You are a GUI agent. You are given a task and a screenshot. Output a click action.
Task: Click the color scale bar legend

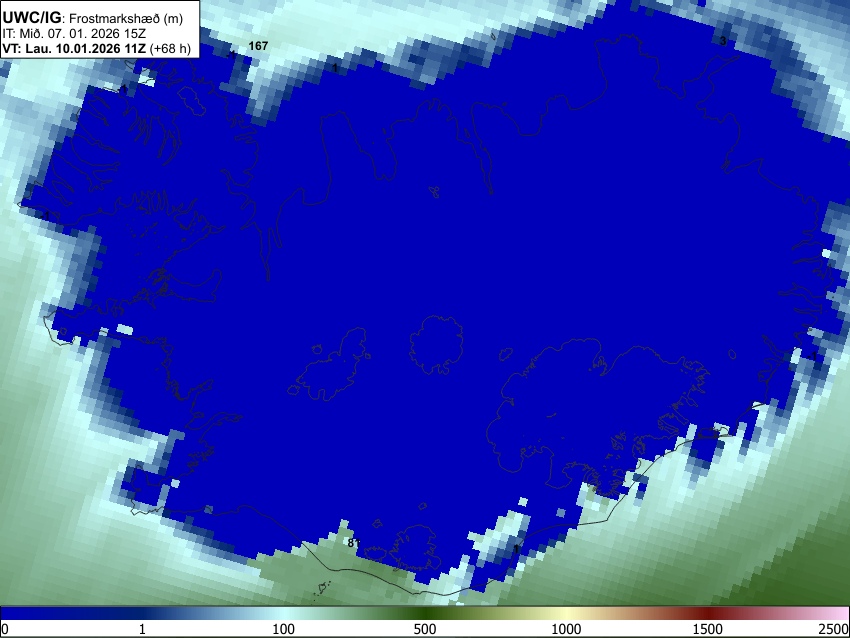[425, 614]
